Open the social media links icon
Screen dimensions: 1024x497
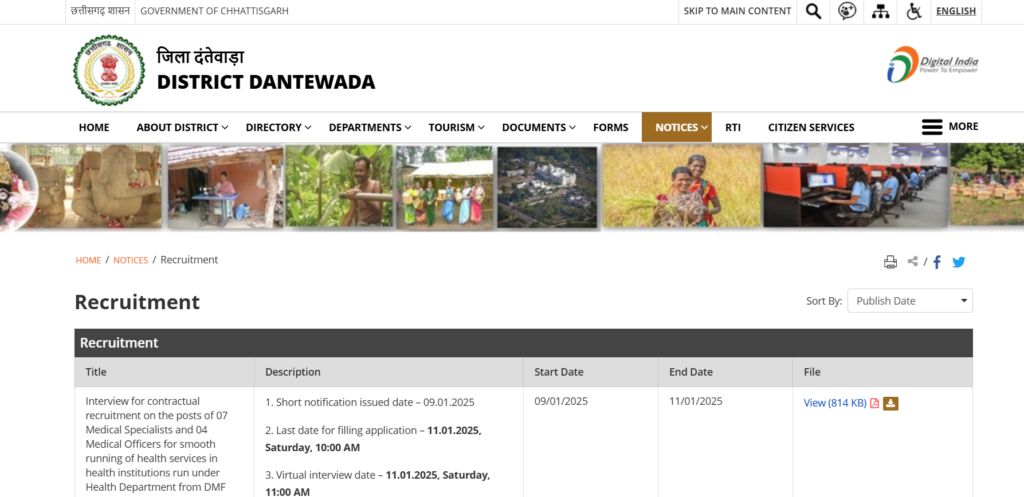point(847,11)
